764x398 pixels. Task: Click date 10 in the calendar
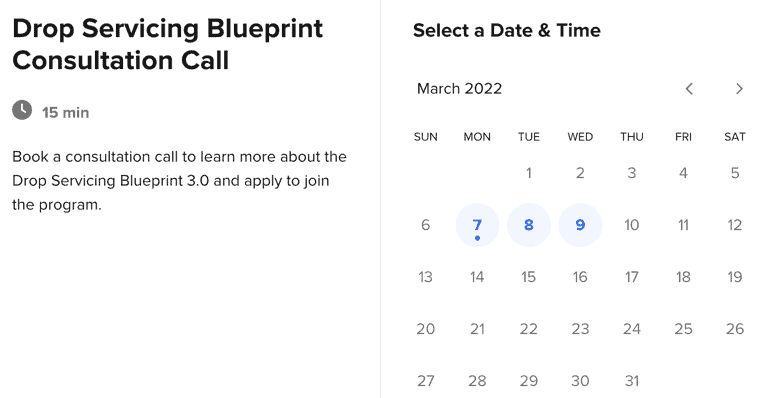click(x=631, y=225)
